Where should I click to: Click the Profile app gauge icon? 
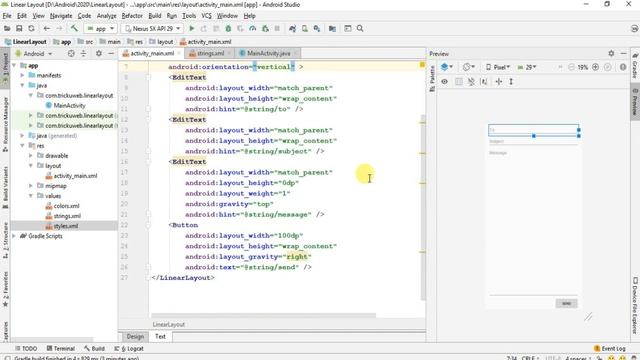[253, 29]
